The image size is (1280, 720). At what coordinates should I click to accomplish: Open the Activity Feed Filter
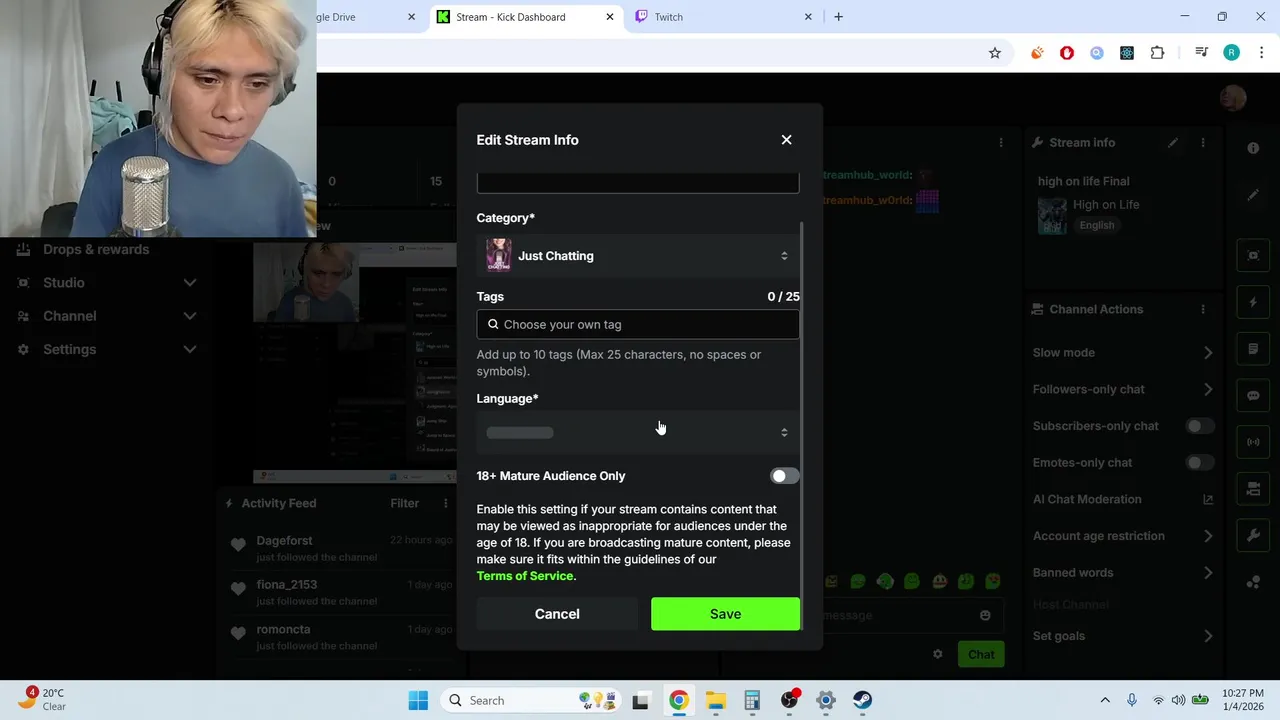pos(404,503)
